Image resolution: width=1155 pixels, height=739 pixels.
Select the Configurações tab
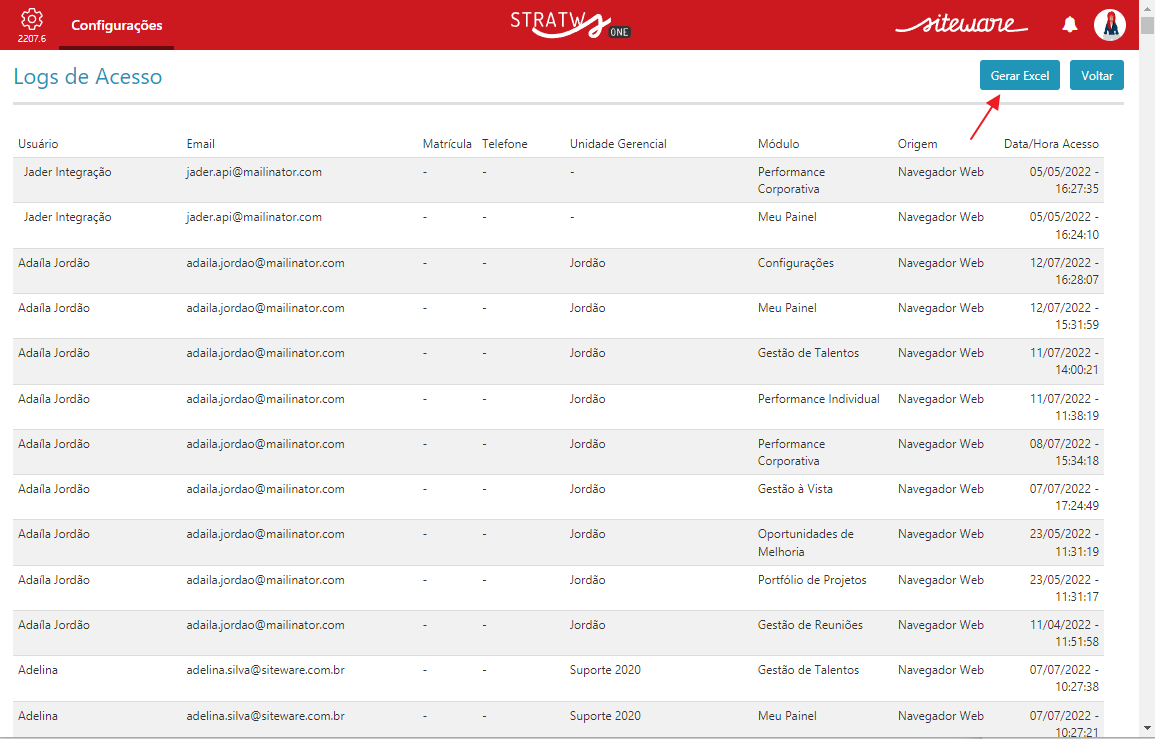click(116, 25)
